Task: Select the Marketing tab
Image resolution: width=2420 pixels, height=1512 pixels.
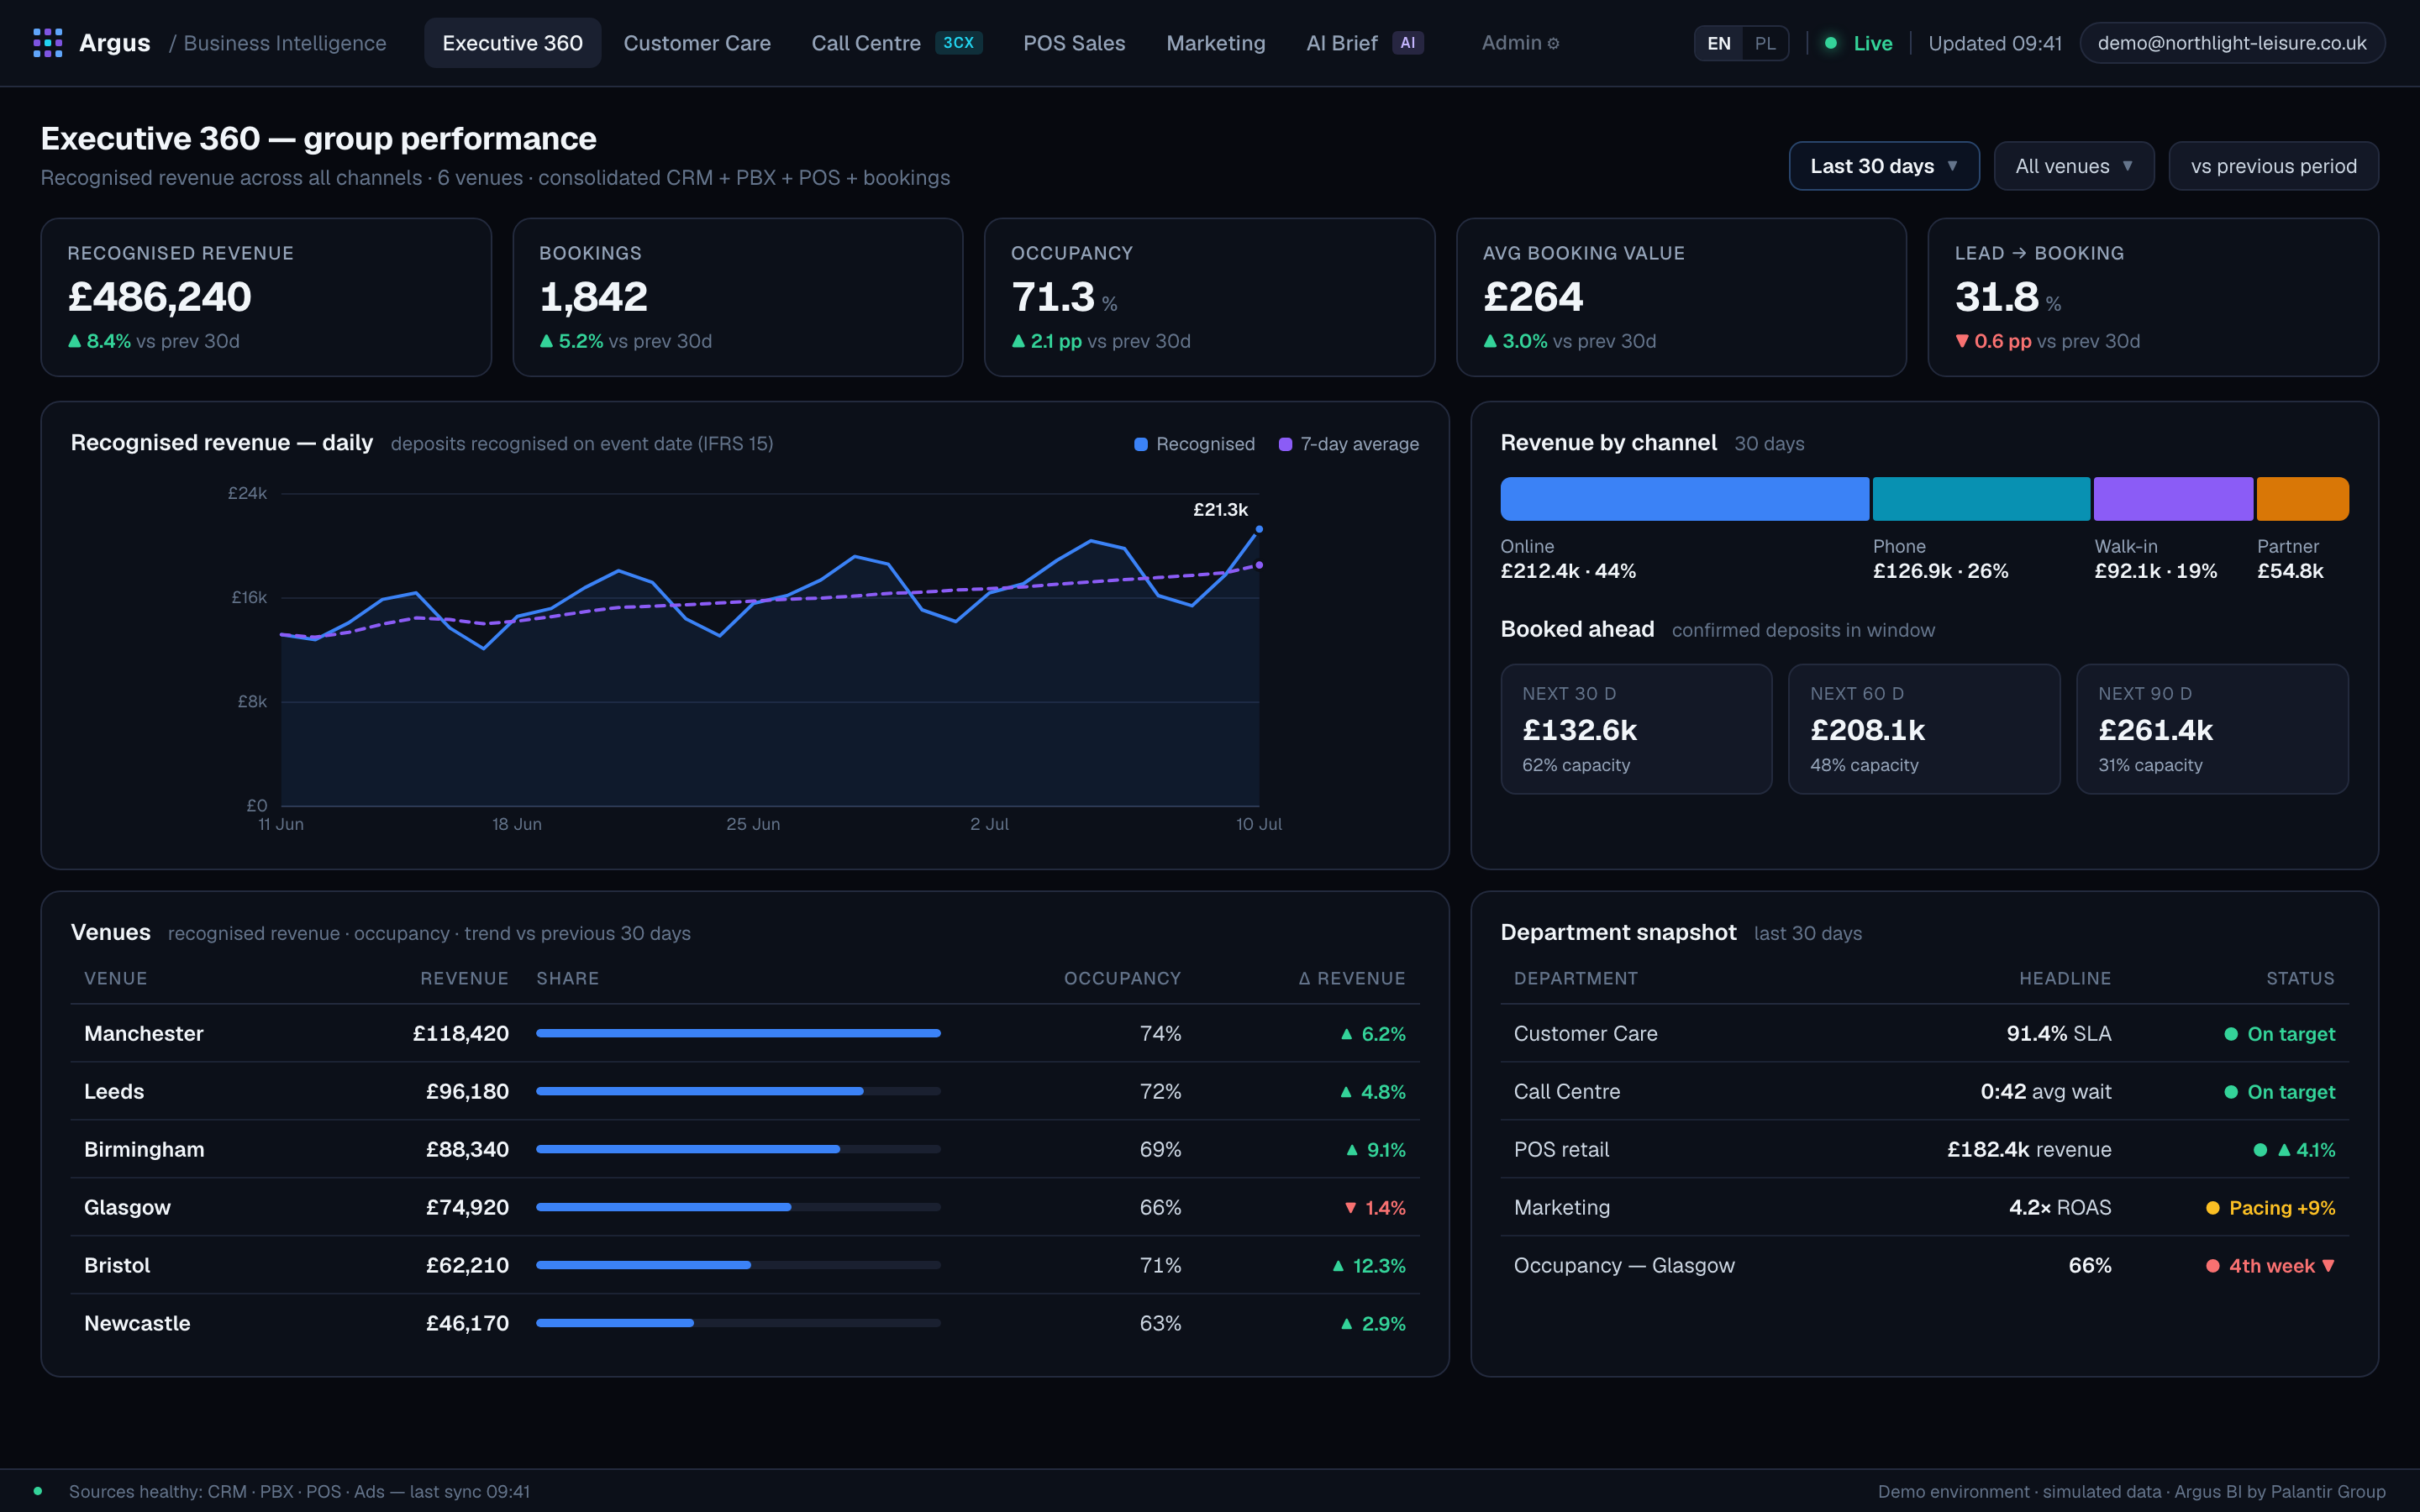Action: (1216, 43)
